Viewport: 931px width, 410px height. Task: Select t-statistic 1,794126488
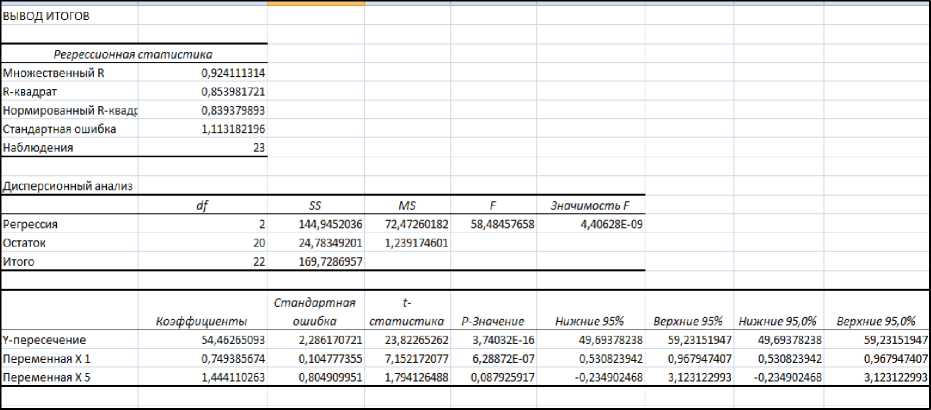coord(417,377)
